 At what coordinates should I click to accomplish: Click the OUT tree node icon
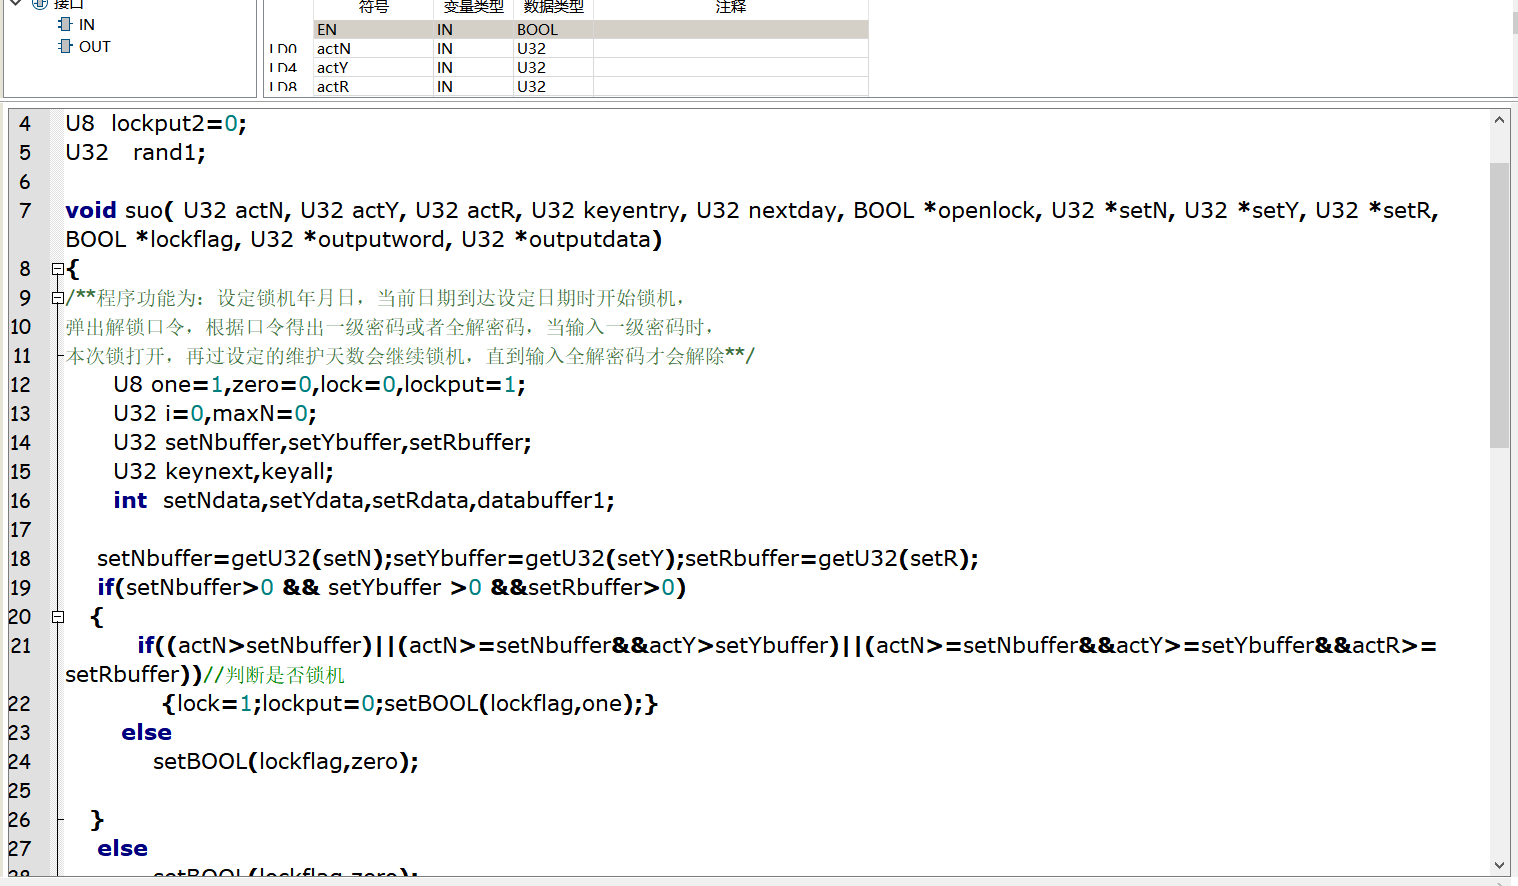click(x=65, y=46)
